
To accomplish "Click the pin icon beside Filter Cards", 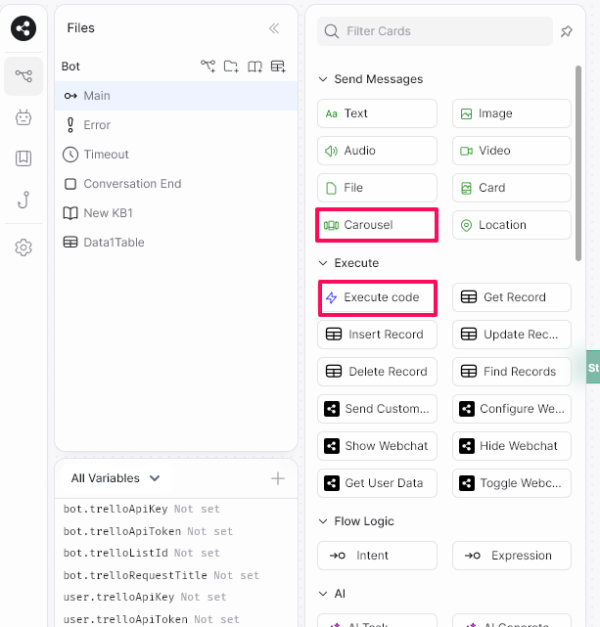I will click(x=566, y=31).
